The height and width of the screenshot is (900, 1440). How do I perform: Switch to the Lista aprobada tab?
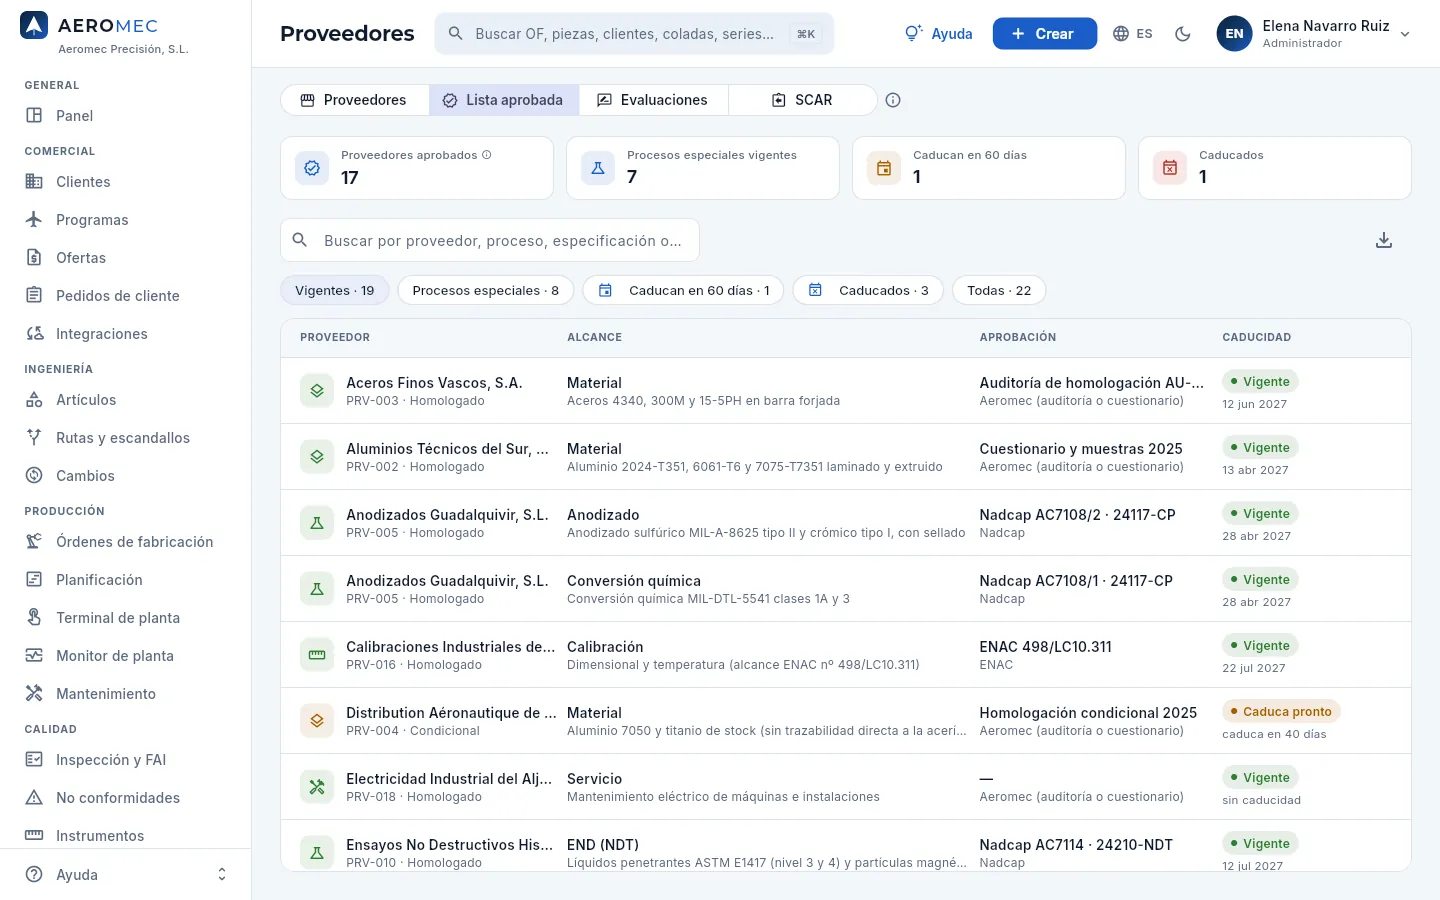coord(503,100)
